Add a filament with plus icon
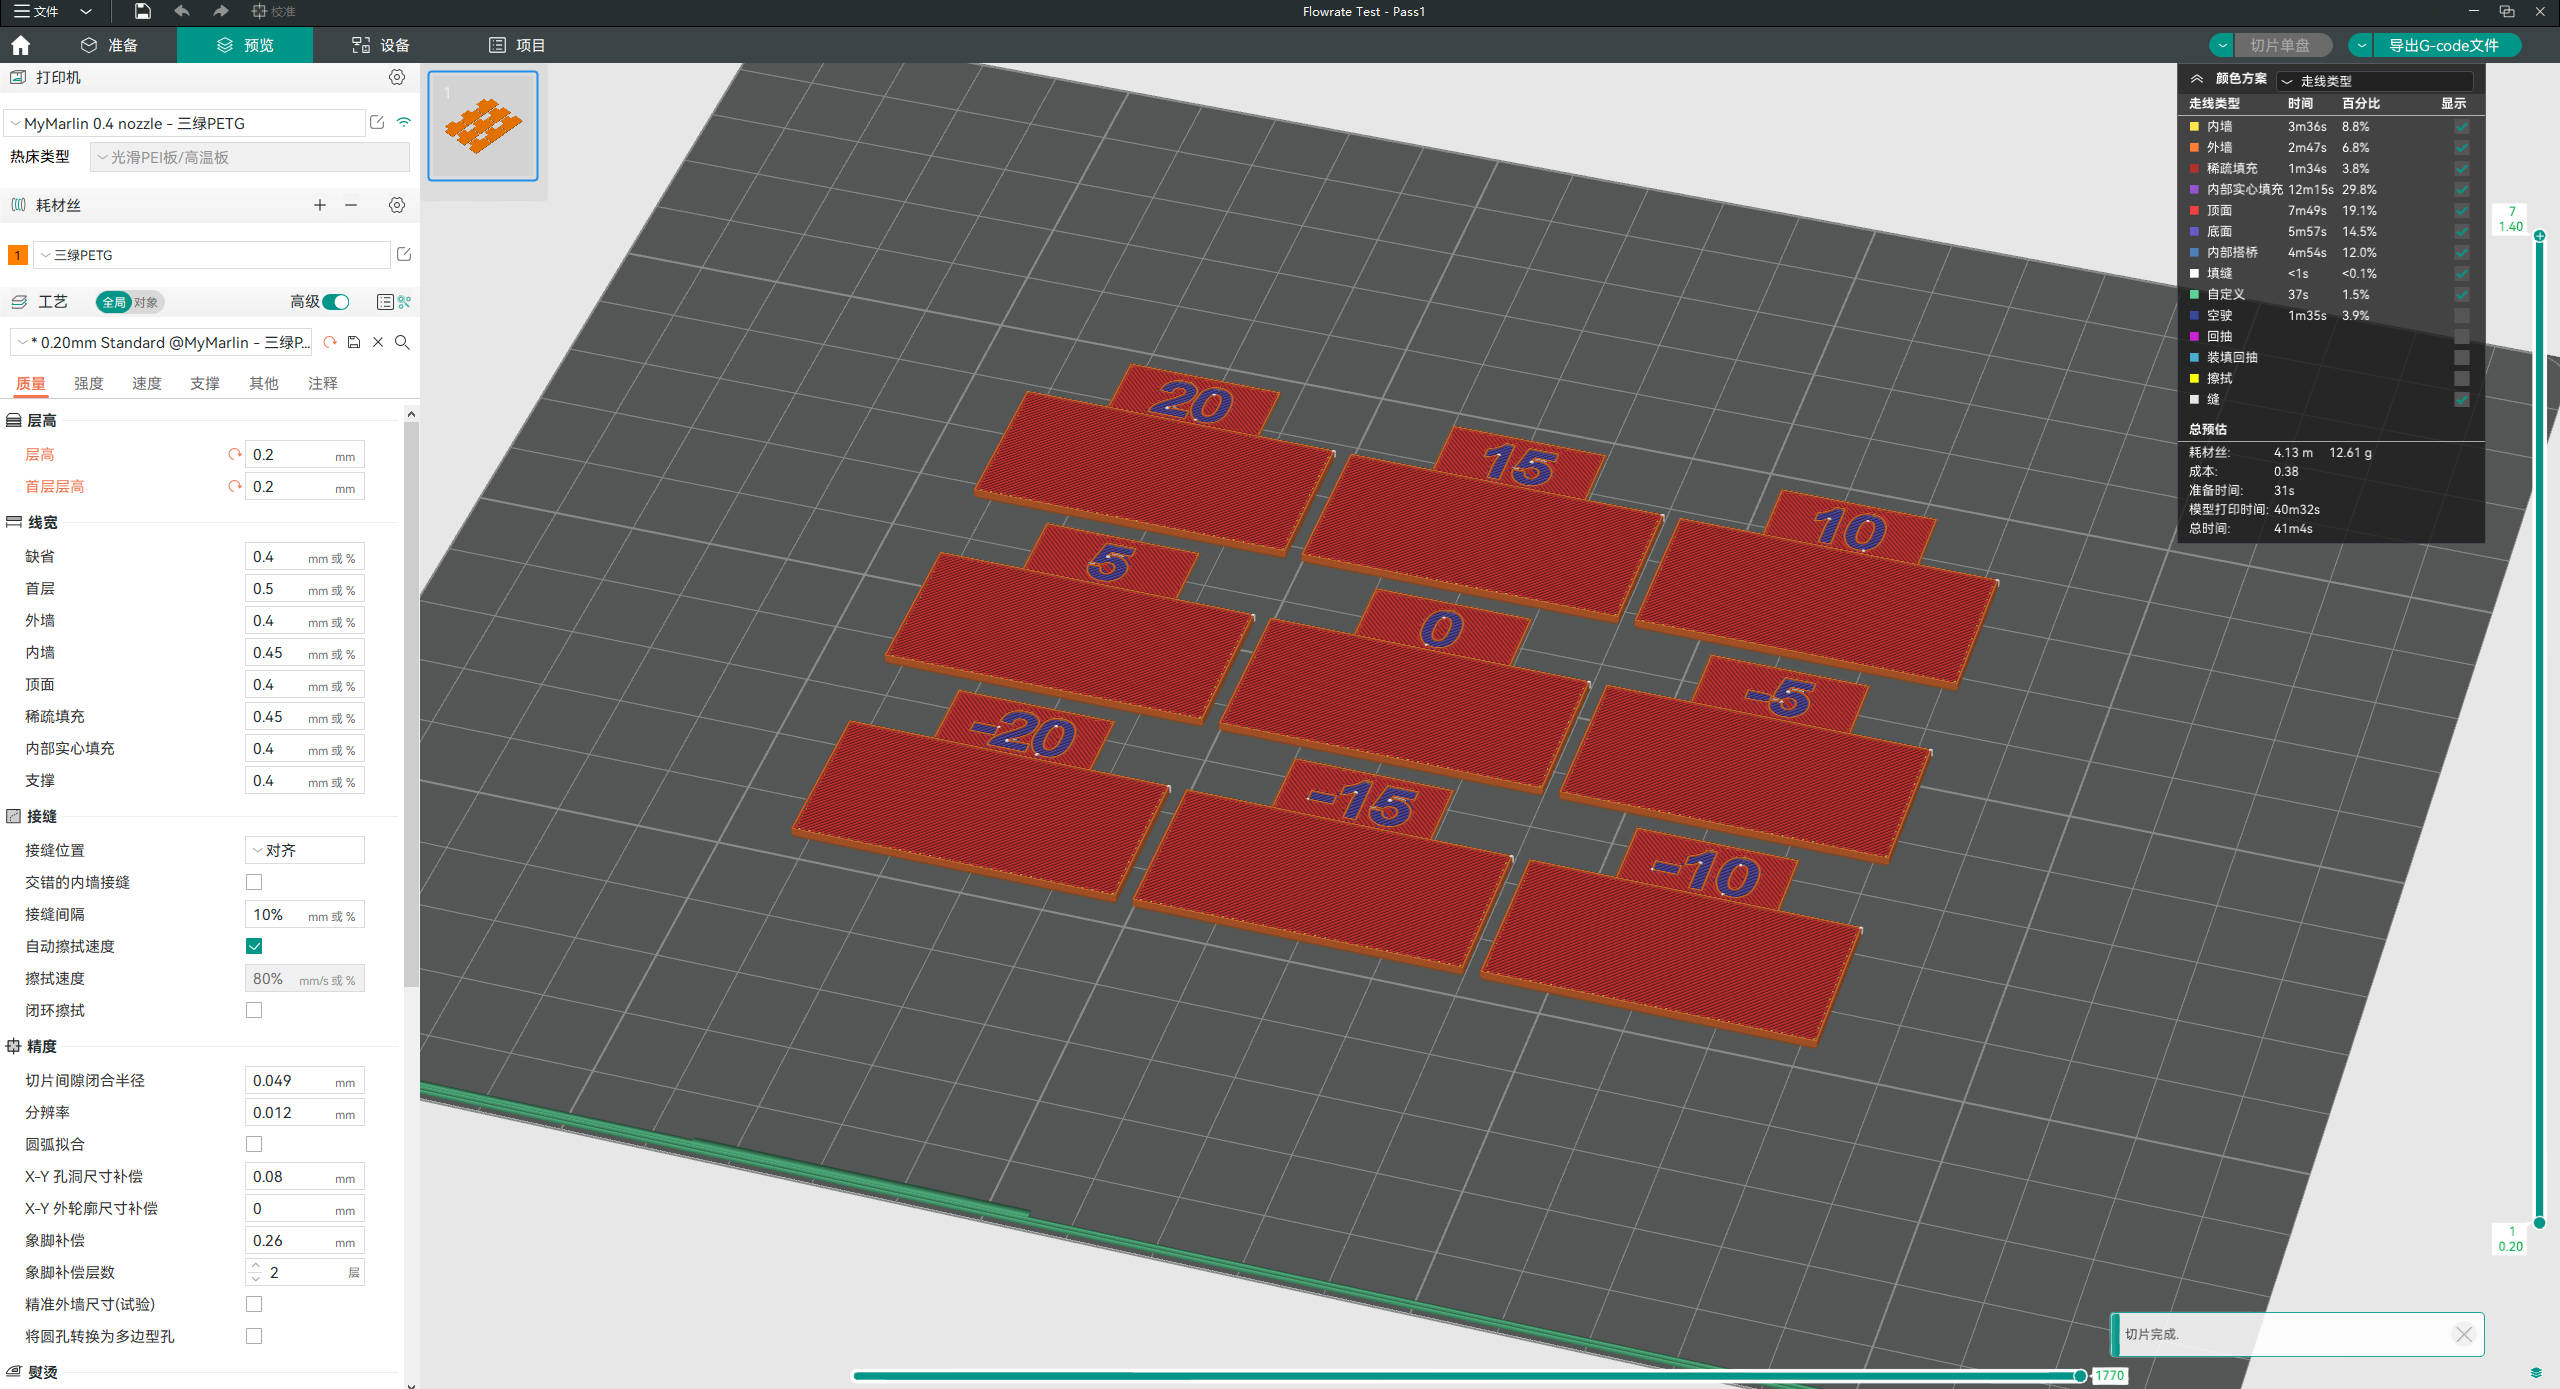The image size is (2560, 1389). pyautogui.click(x=320, y=205)
